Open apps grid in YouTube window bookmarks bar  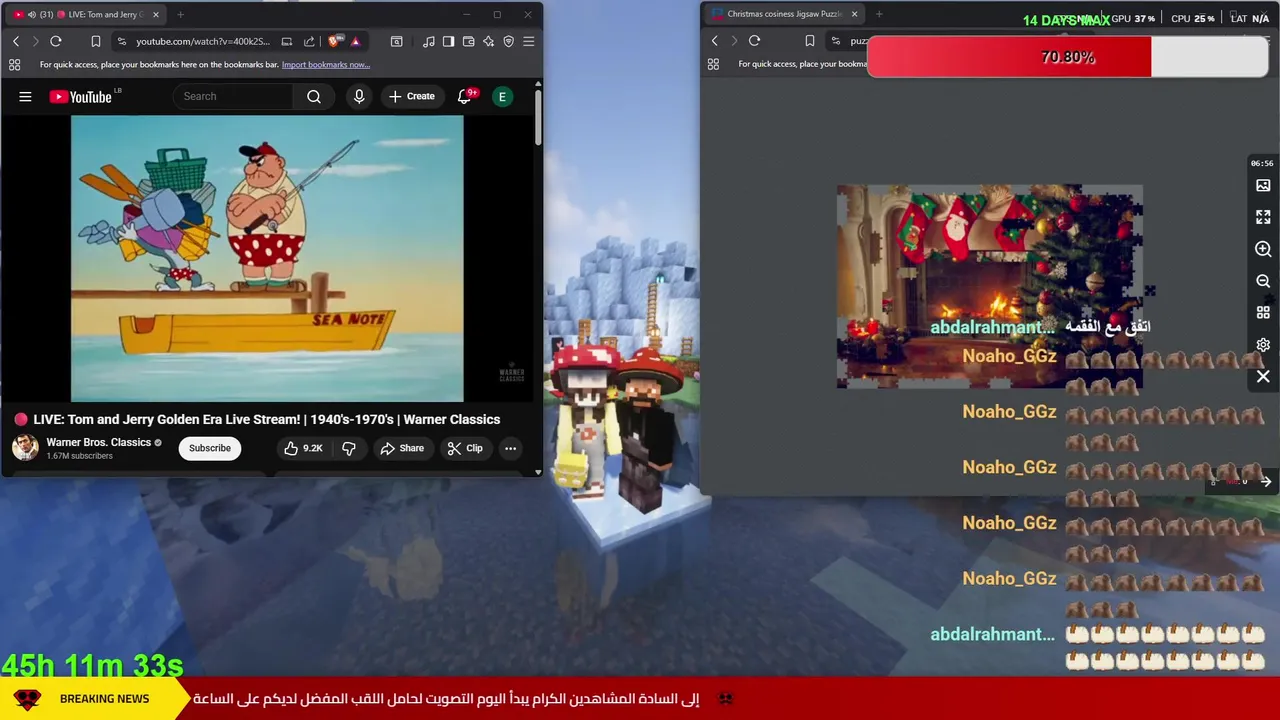(14, 65)
